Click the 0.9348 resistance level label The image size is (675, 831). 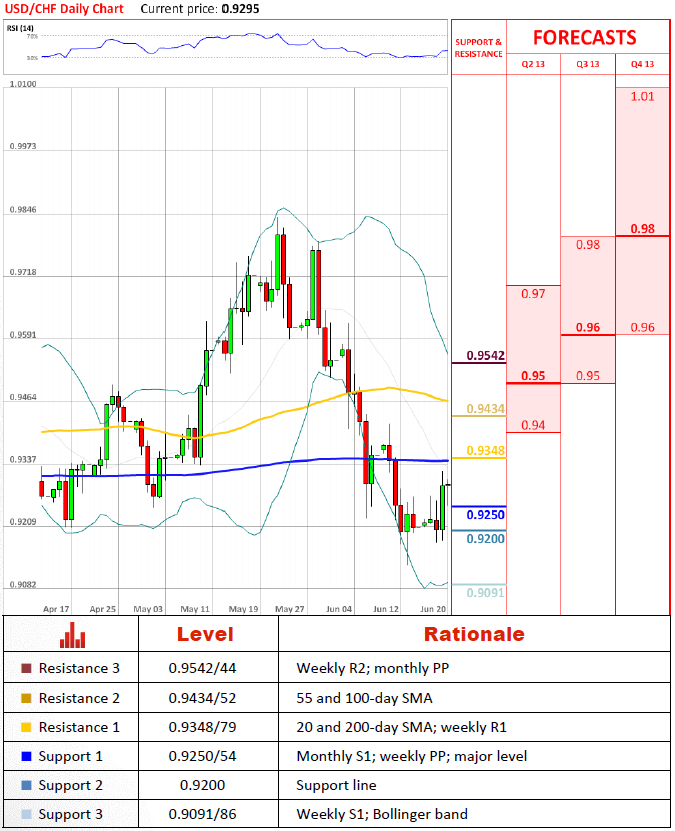[485, 450]
